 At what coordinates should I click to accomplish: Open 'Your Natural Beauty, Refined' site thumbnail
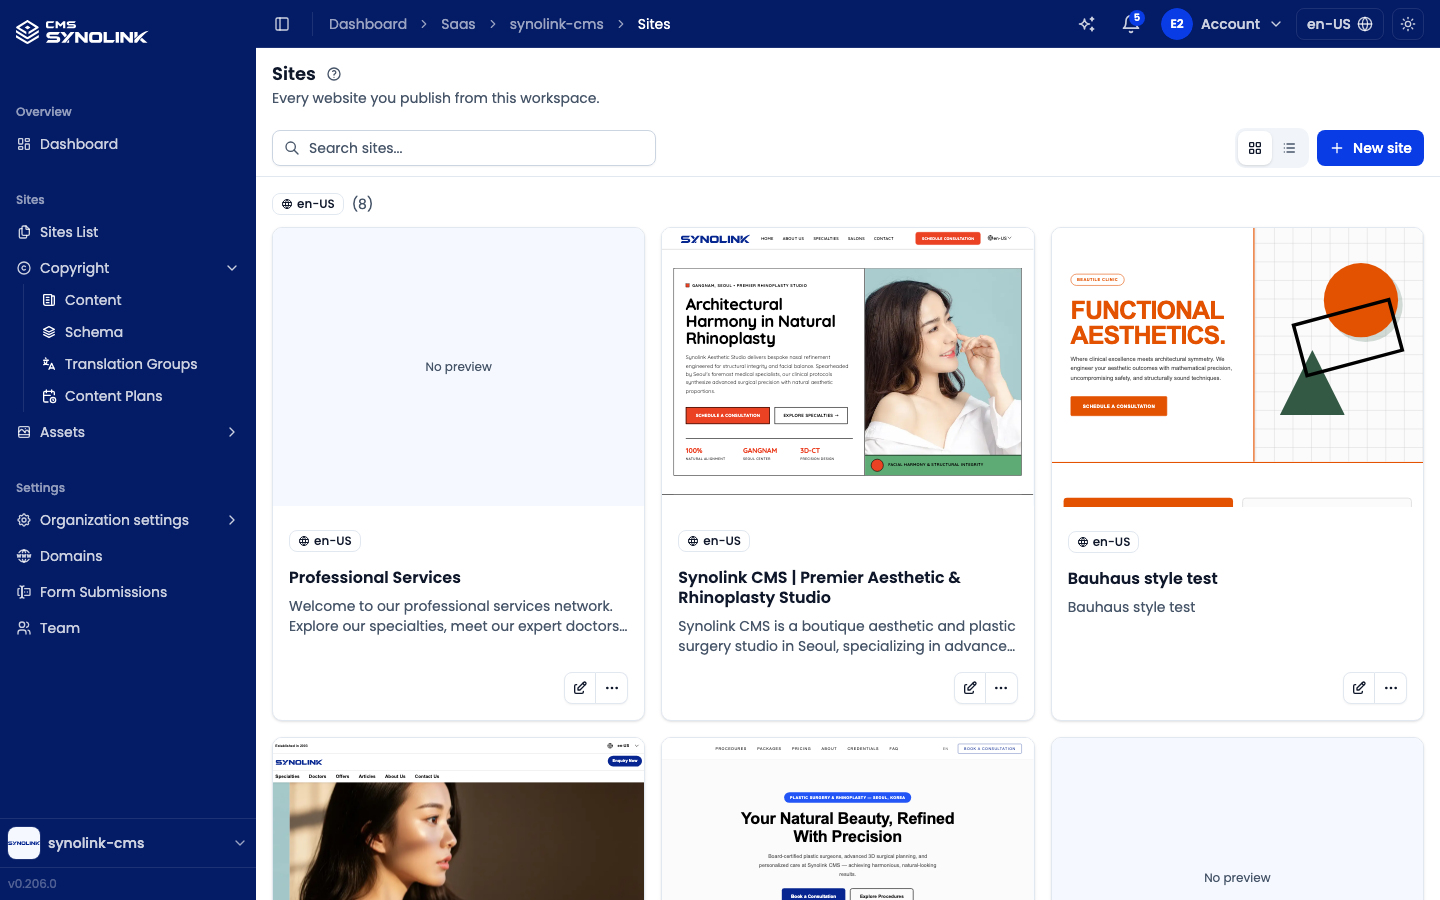click(x=848, y=819)
